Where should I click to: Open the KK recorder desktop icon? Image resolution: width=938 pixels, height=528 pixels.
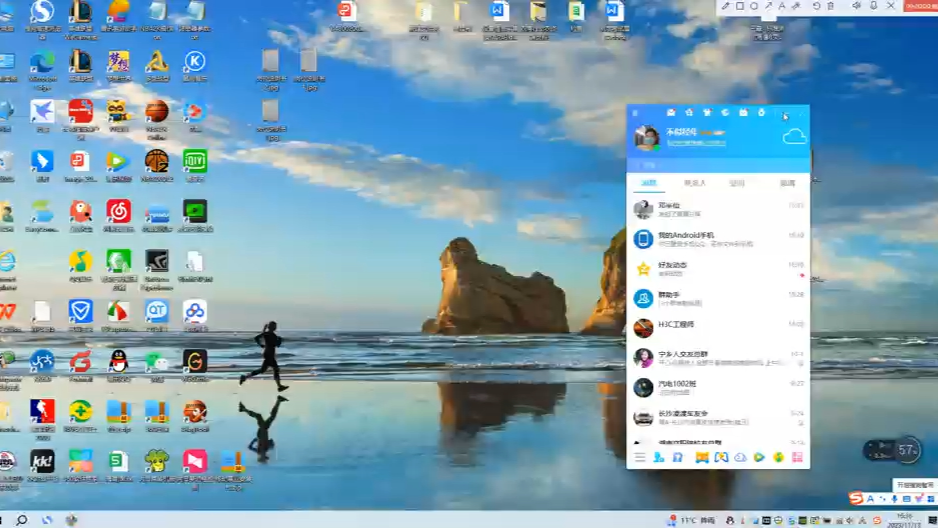pos(42,462)
